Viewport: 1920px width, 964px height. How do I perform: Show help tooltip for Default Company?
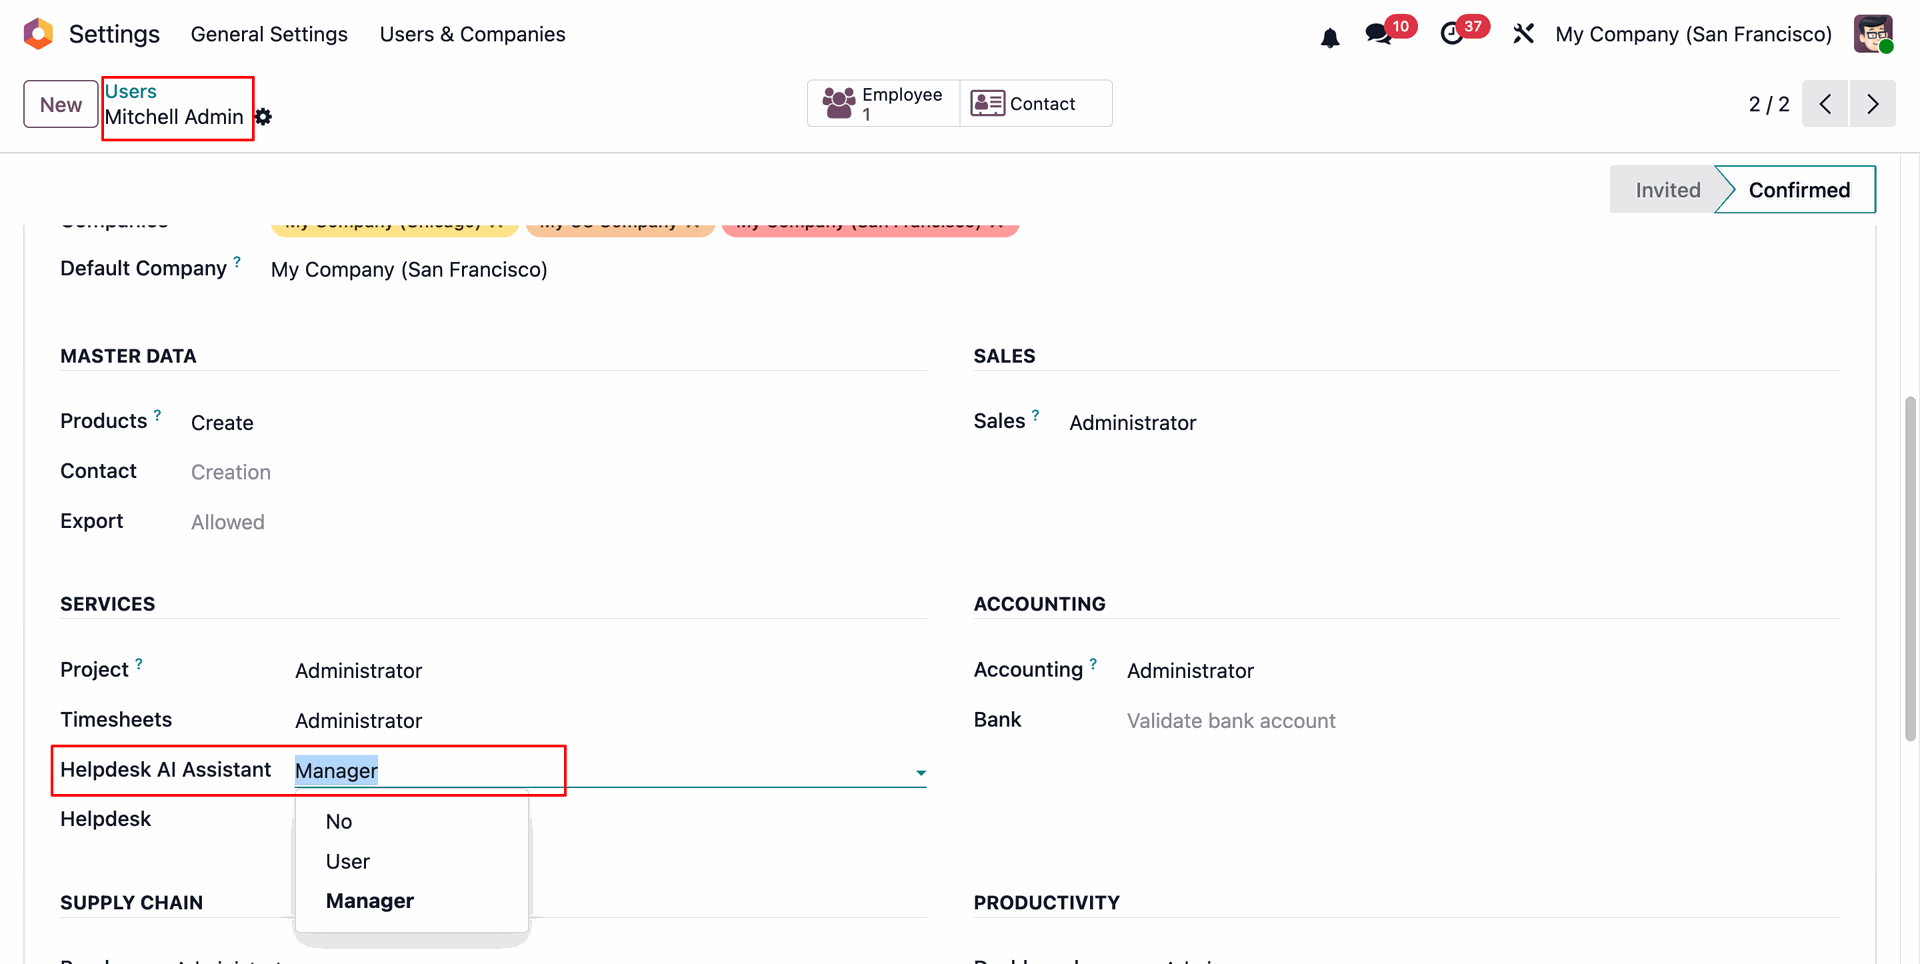point(237,261)
